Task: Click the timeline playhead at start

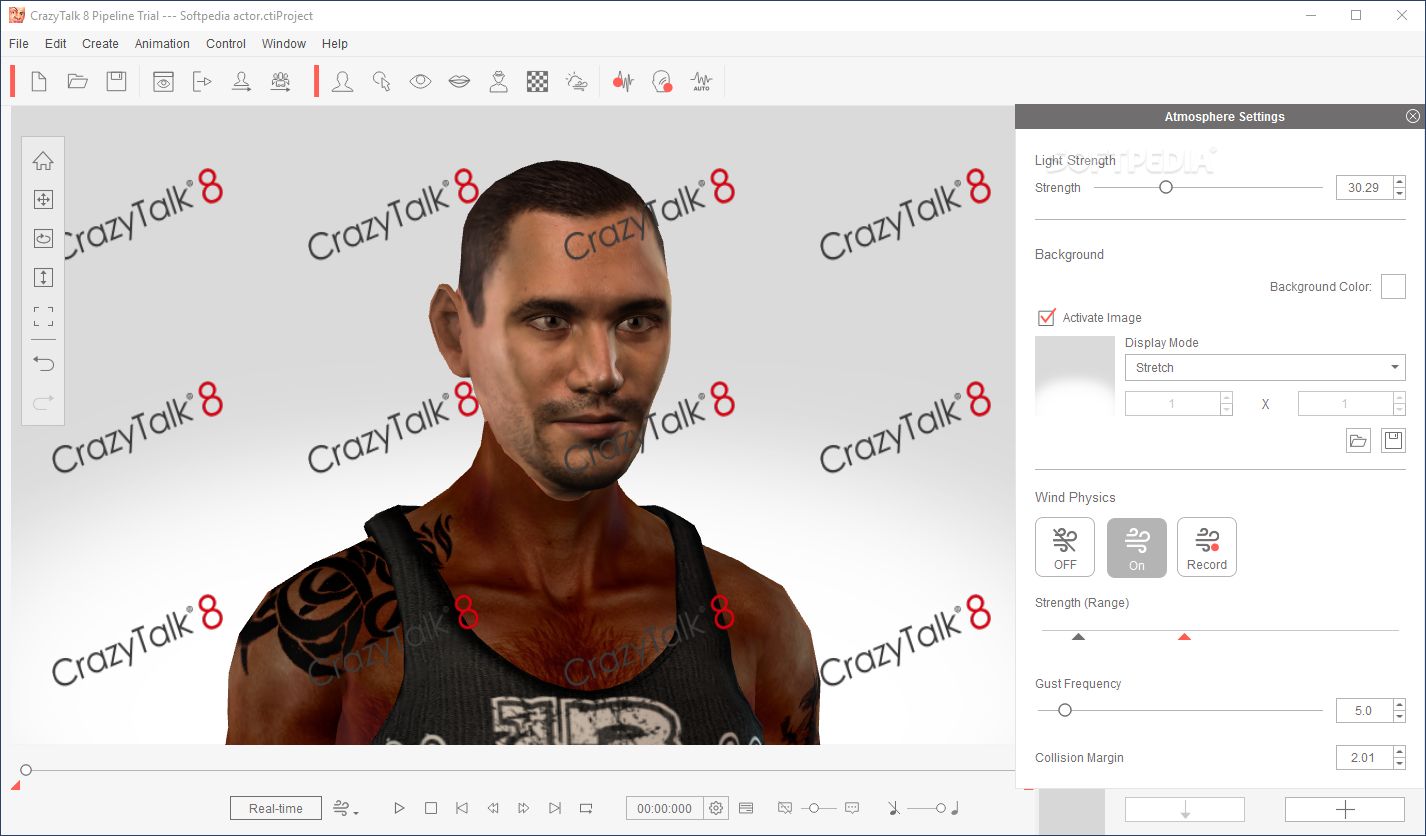Action: (x=26, y=770)
